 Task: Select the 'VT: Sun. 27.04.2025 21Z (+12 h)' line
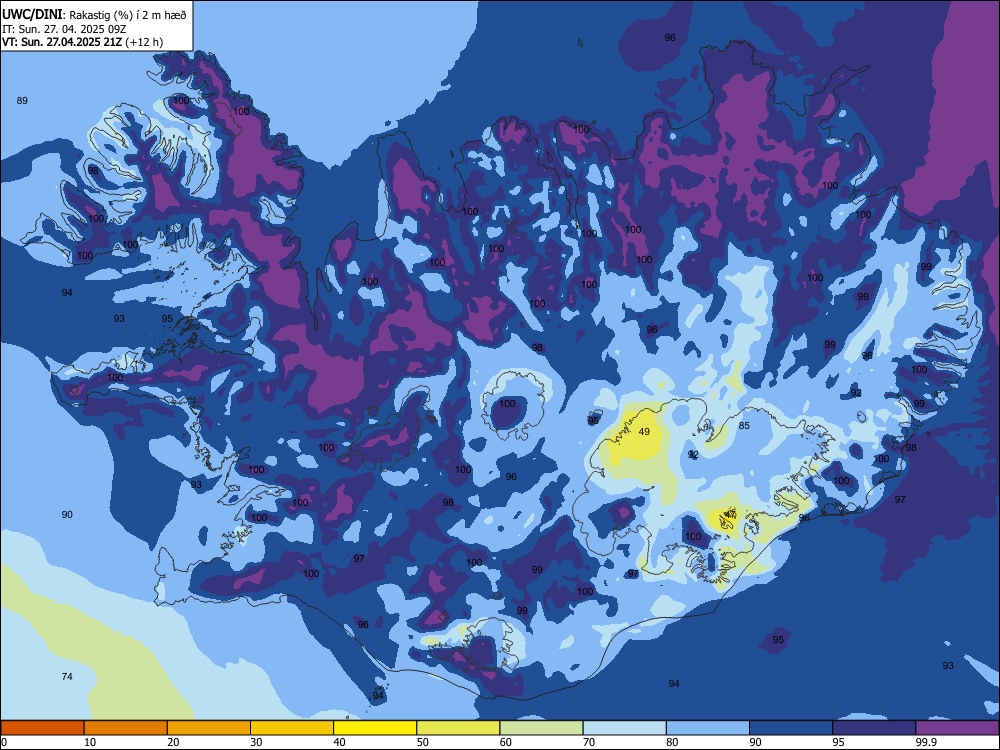click(x=82, y=42)
